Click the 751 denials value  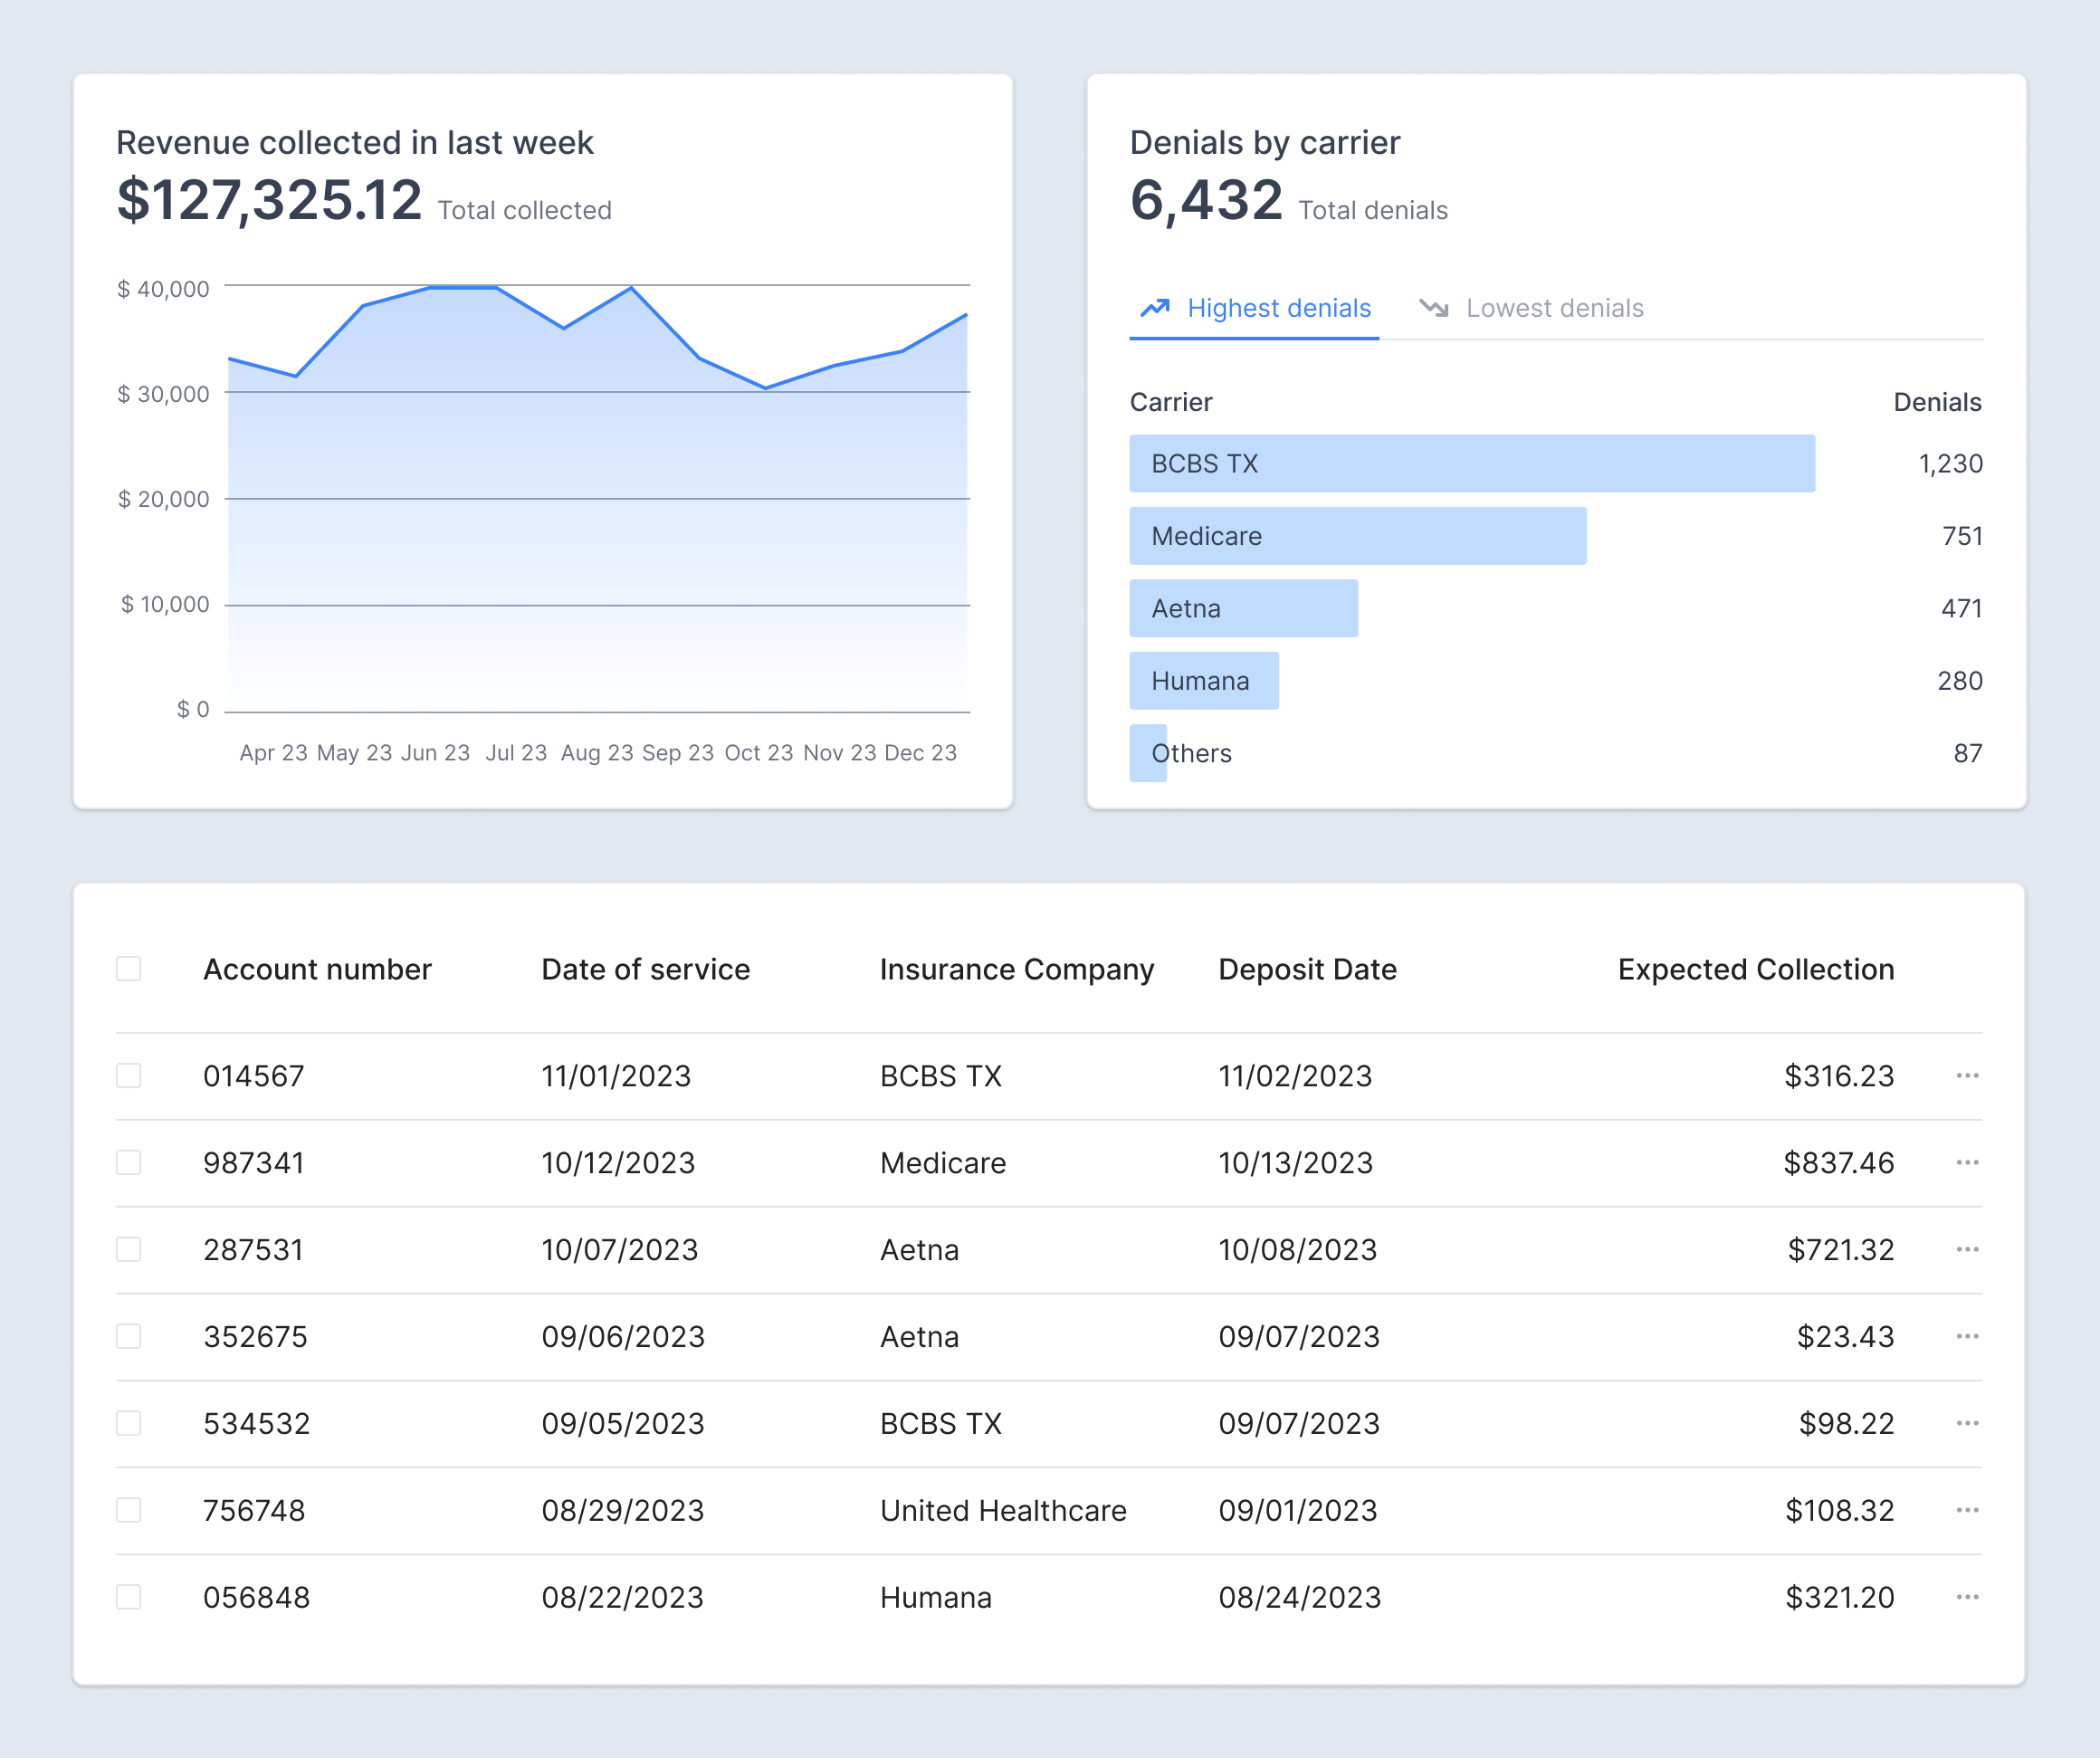tap(1962, 536)
